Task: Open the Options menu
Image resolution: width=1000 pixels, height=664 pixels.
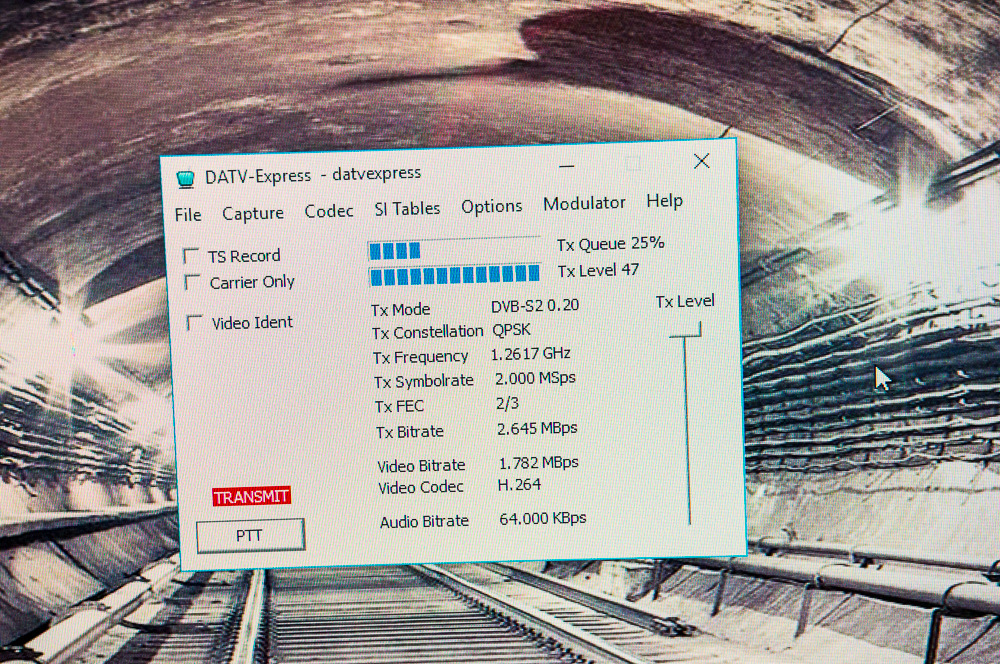Action: pos(492,206)
